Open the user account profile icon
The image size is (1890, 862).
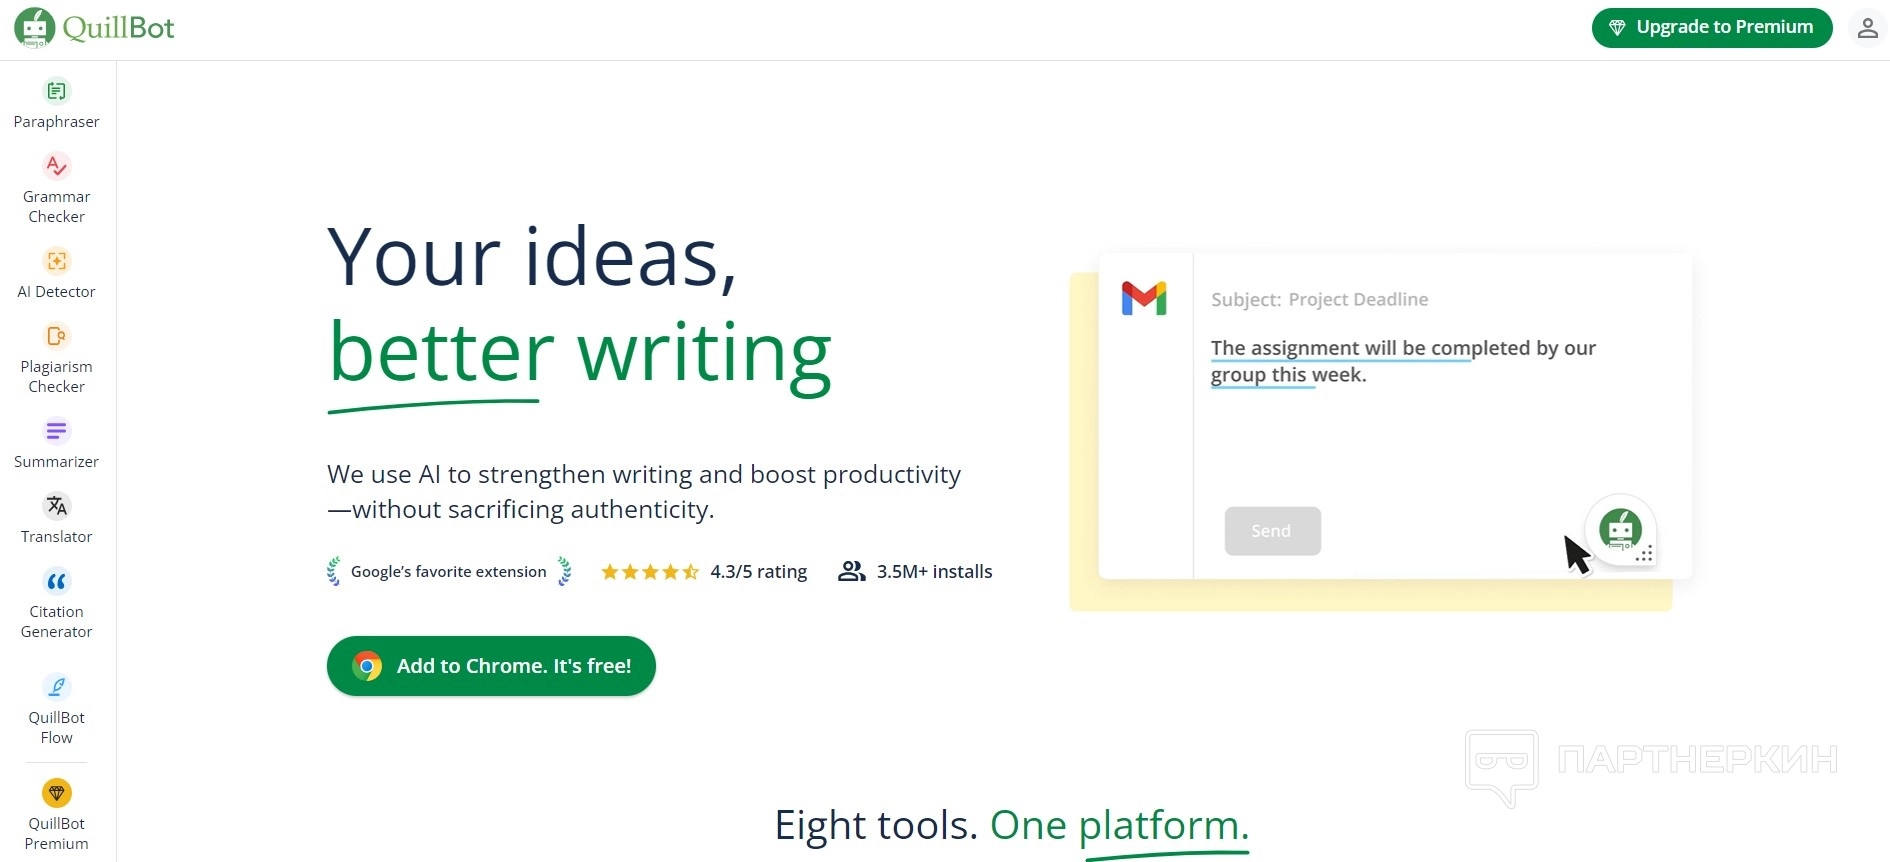[x=1867, y=28]
